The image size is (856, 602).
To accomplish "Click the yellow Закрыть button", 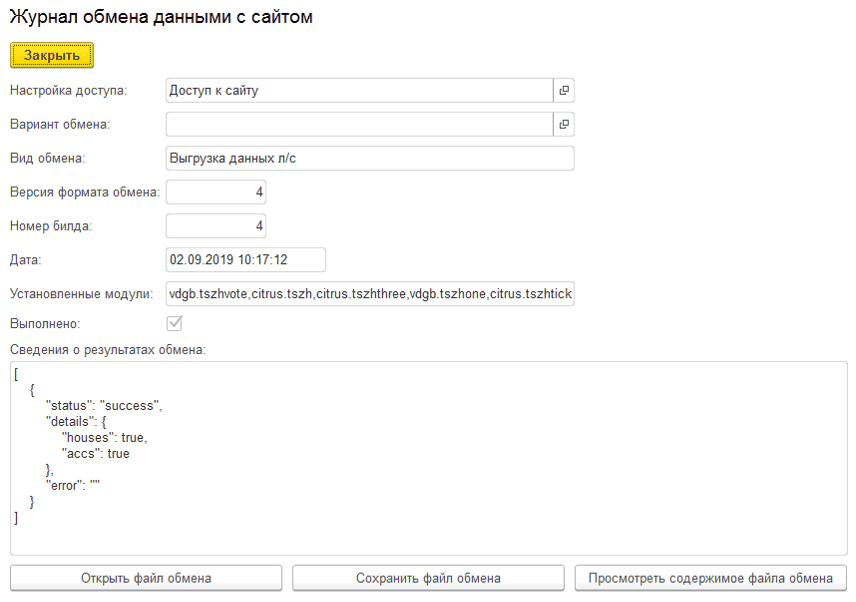I will point(52,55).
